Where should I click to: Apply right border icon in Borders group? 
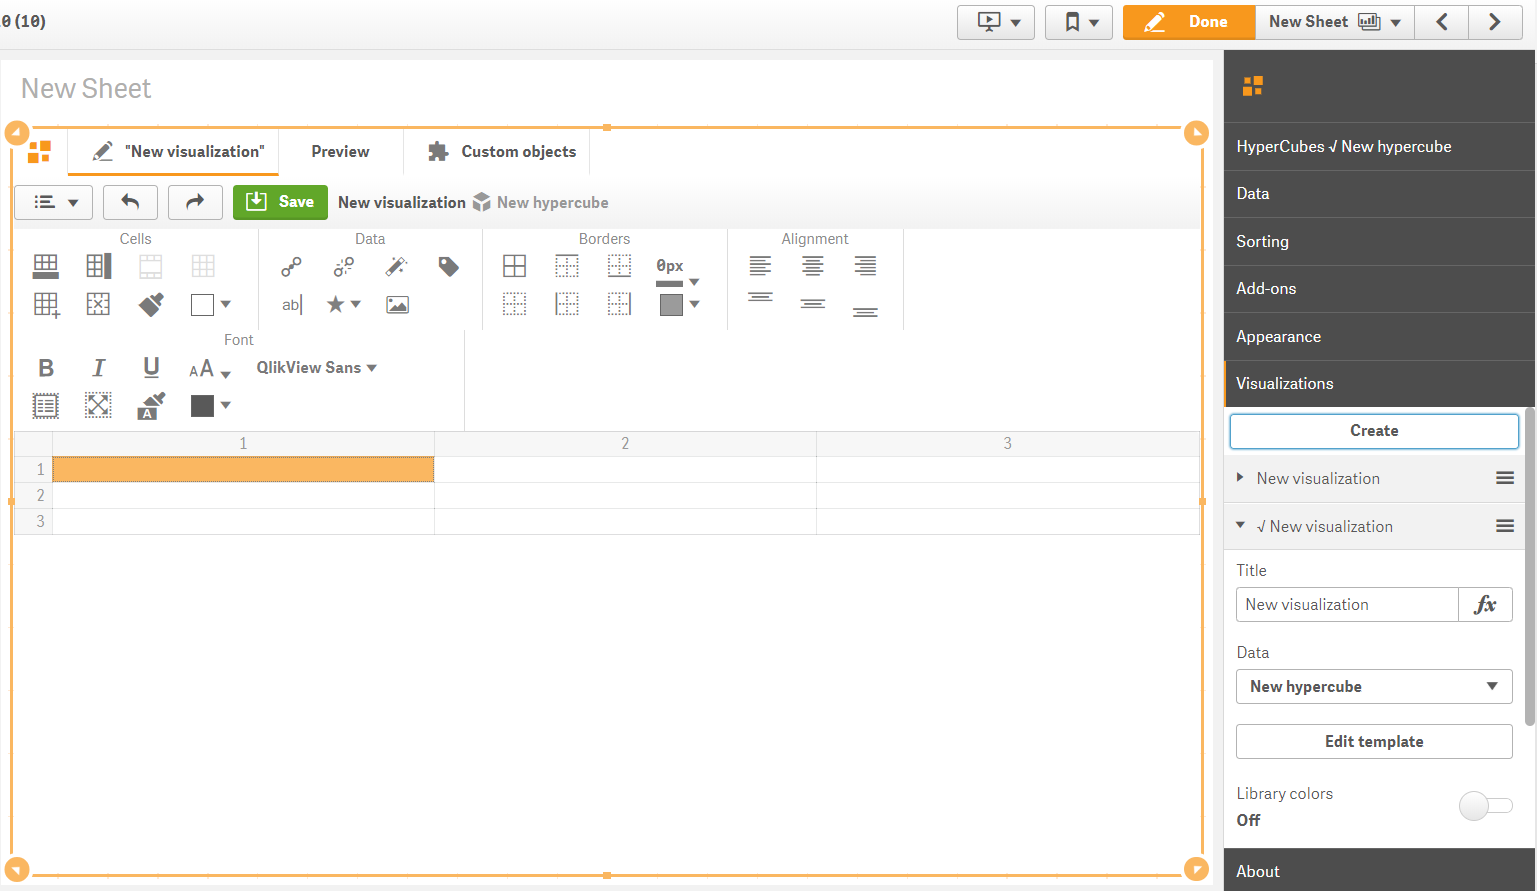pos(619,304)
